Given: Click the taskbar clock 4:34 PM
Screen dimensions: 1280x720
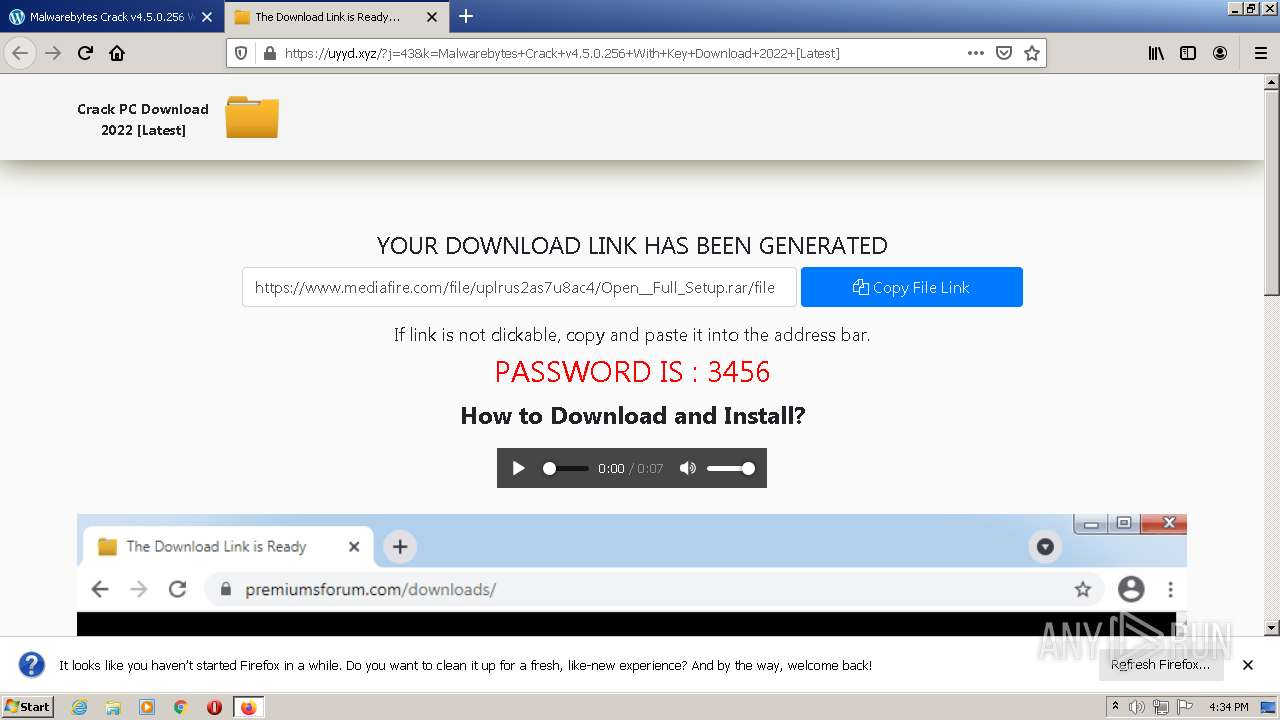Looking at the screenshot, I should pos(1228,707).
